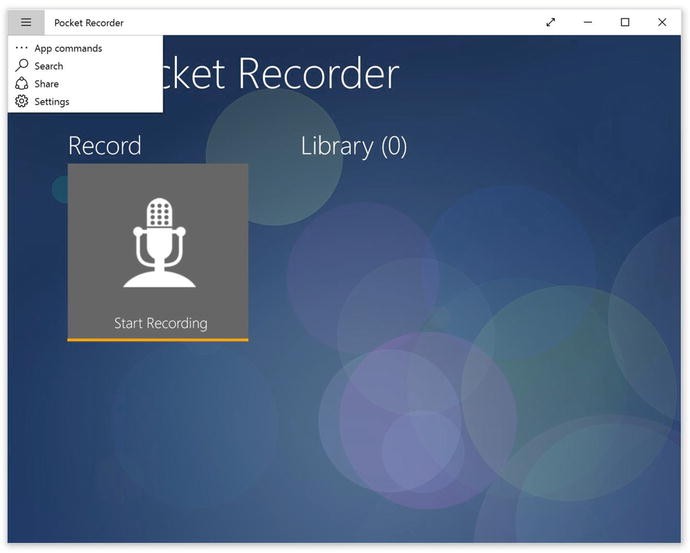
Task: Click the Share icon in menu
Action: pos(21,84)
